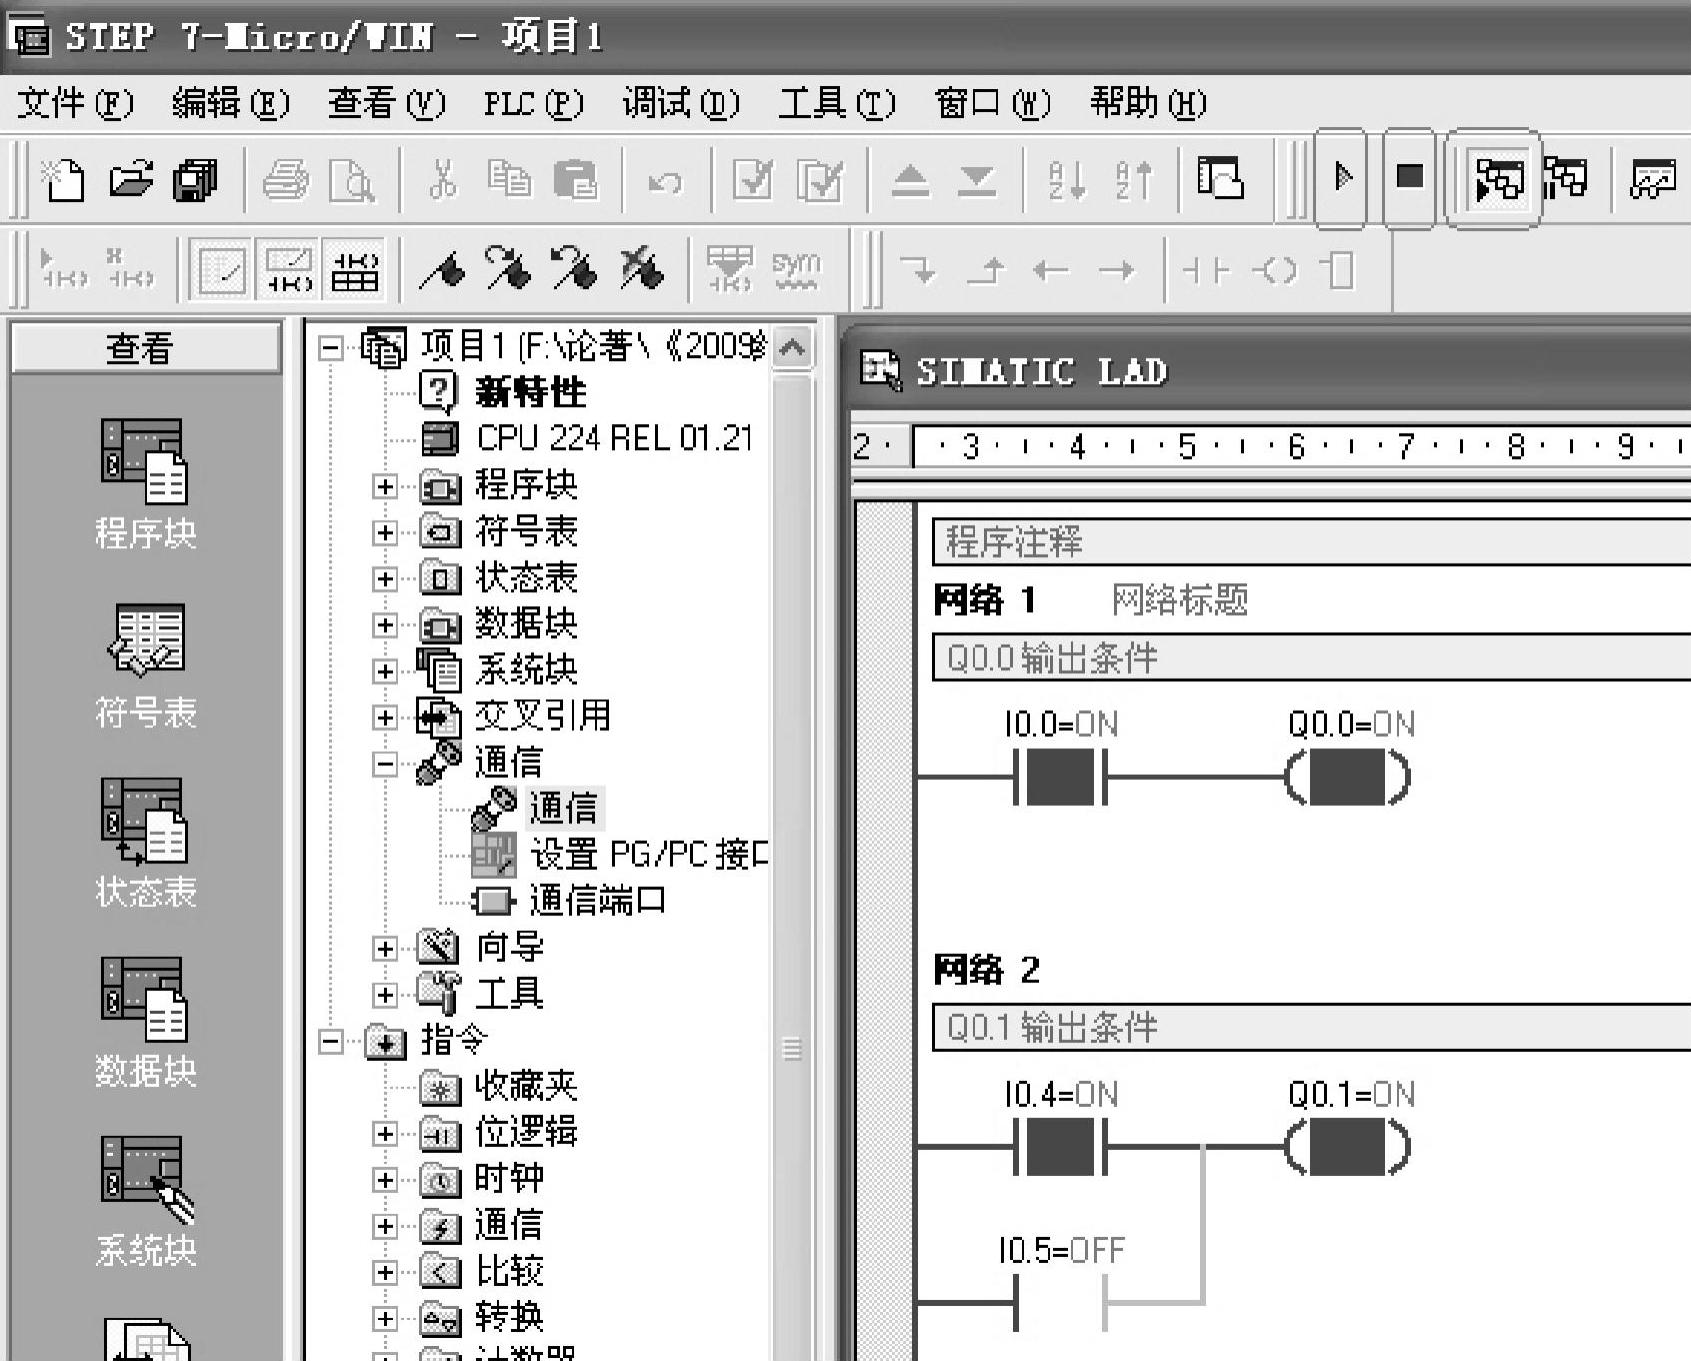The height and width of the screenshot is (1361, 1691).
Task: Open 数据块 from the navigation bar
Action: tap(145, 1024)
